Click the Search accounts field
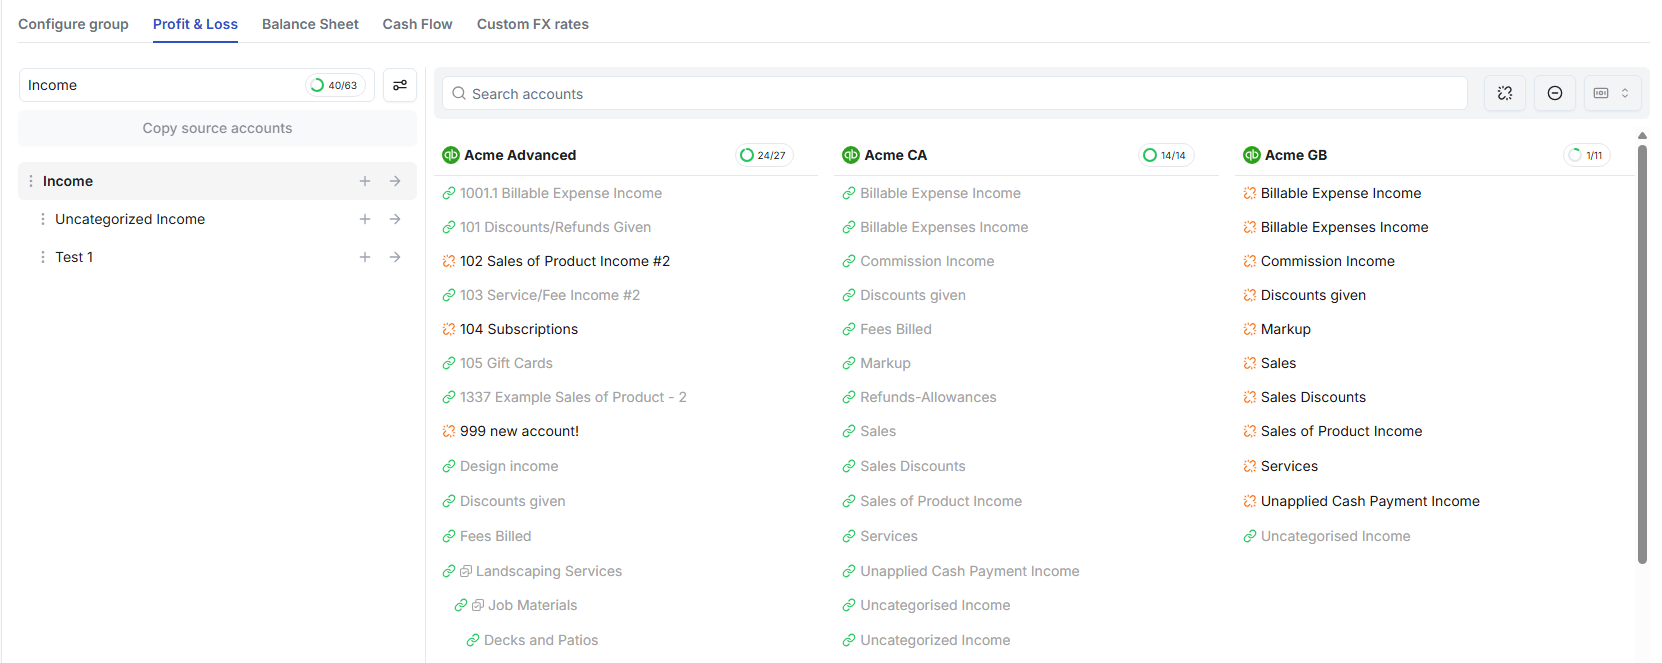The image size is (1662, 663). tap(955, 93)
